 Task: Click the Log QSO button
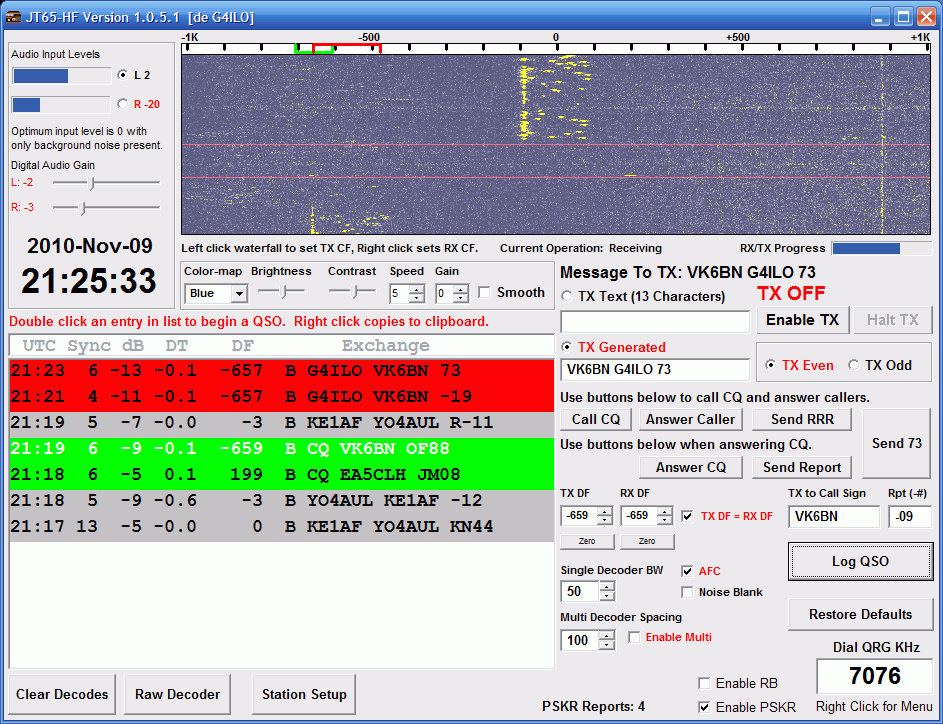pyautogui.click(x=861, y=561)
